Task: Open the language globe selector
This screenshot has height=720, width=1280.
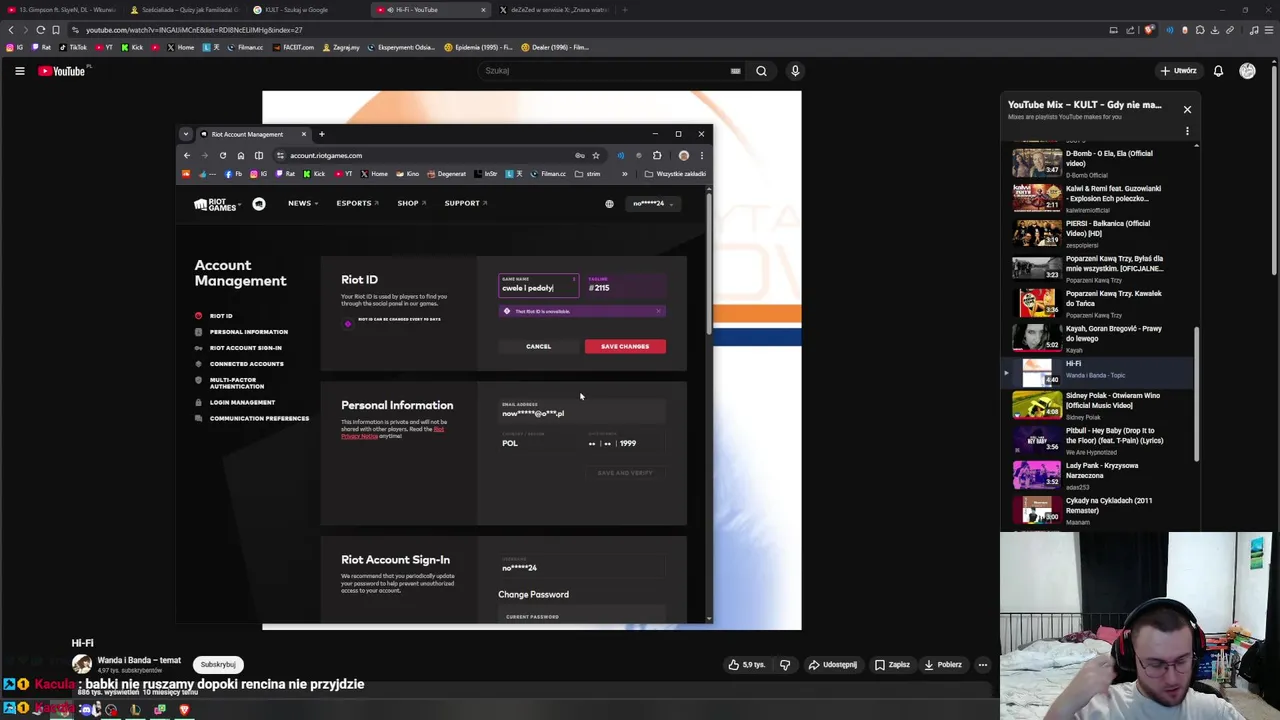Action: (609, 204)
